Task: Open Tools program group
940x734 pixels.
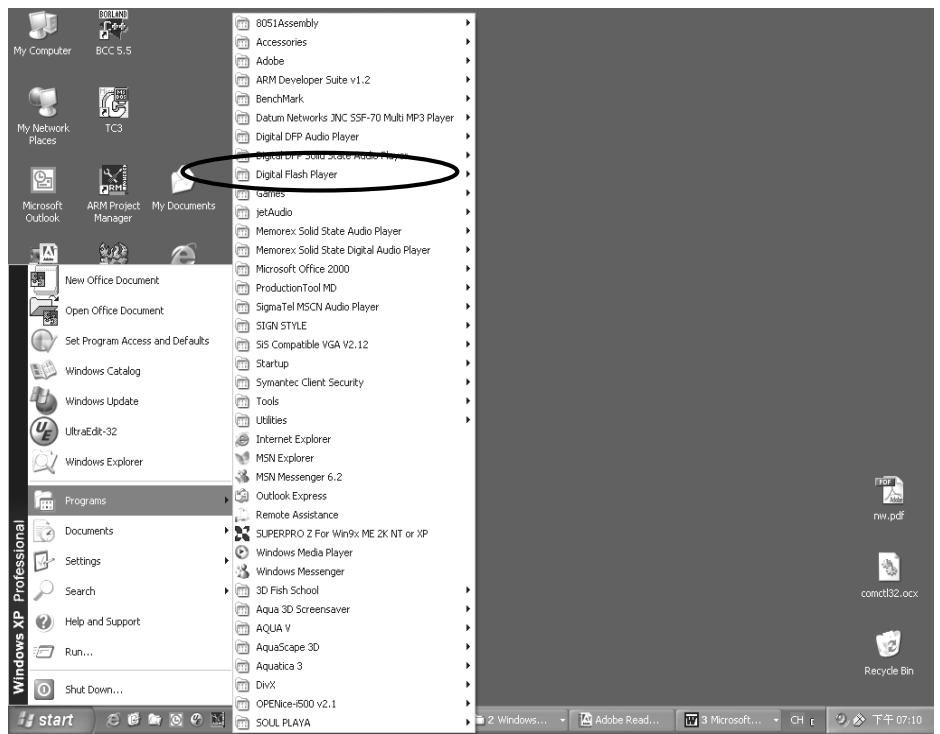Action: 354,402
